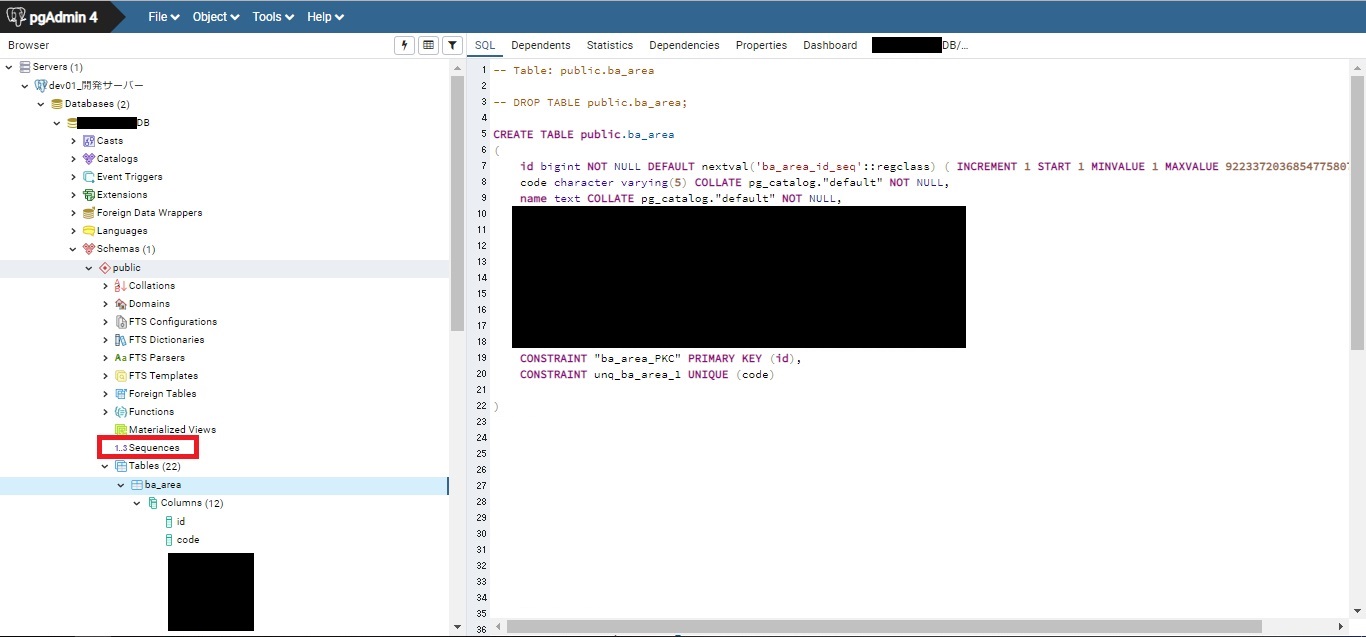This screenshot has width=1366, height=637.
Task: Select the Foreign Tables label
Action: 163,394
